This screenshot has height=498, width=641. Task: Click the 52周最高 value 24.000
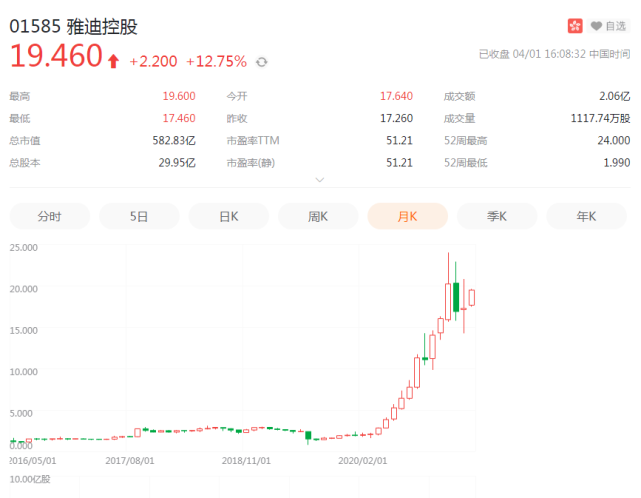(x=610, y=140)
